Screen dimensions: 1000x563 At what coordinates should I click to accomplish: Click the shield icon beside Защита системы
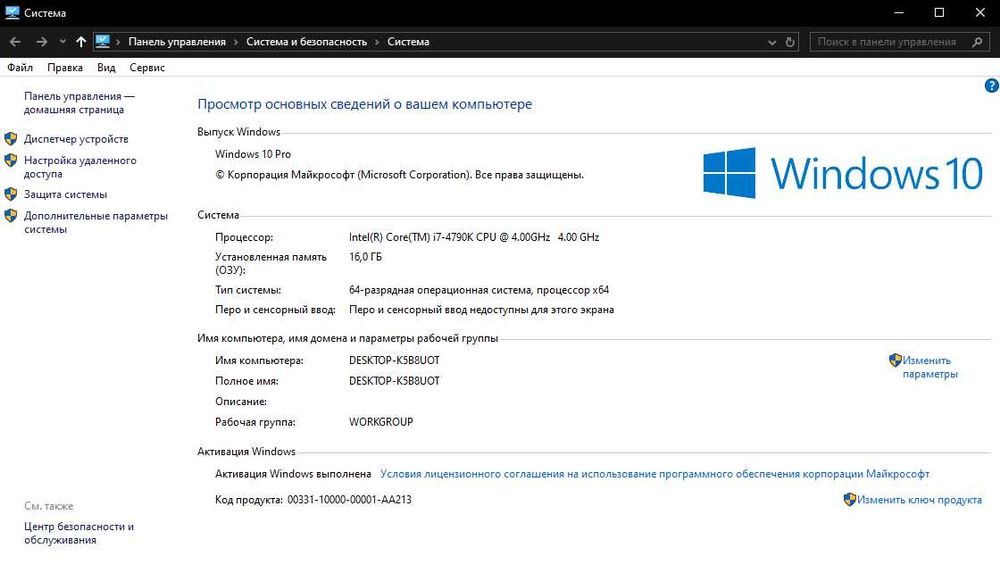(x=11, y=194)
